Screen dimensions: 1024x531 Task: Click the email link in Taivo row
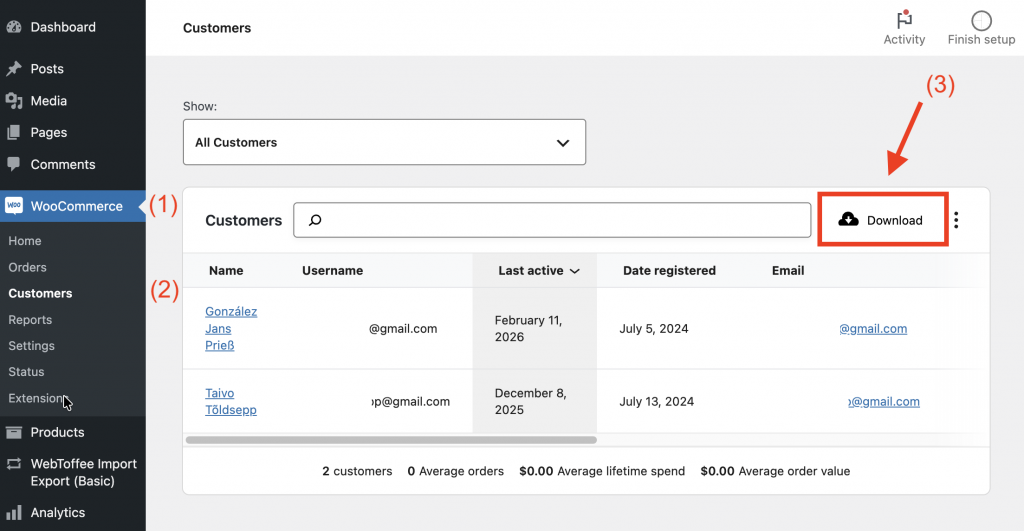[884, 401]
